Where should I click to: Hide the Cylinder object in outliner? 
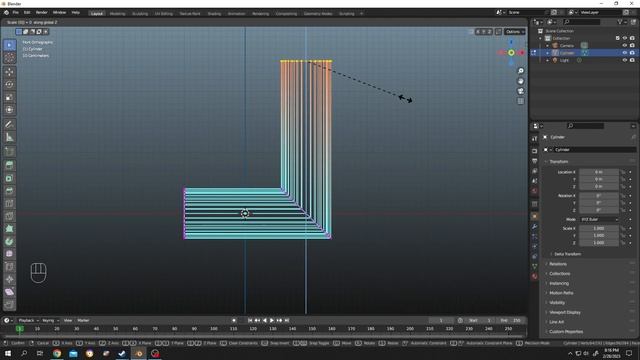[624, 53]
